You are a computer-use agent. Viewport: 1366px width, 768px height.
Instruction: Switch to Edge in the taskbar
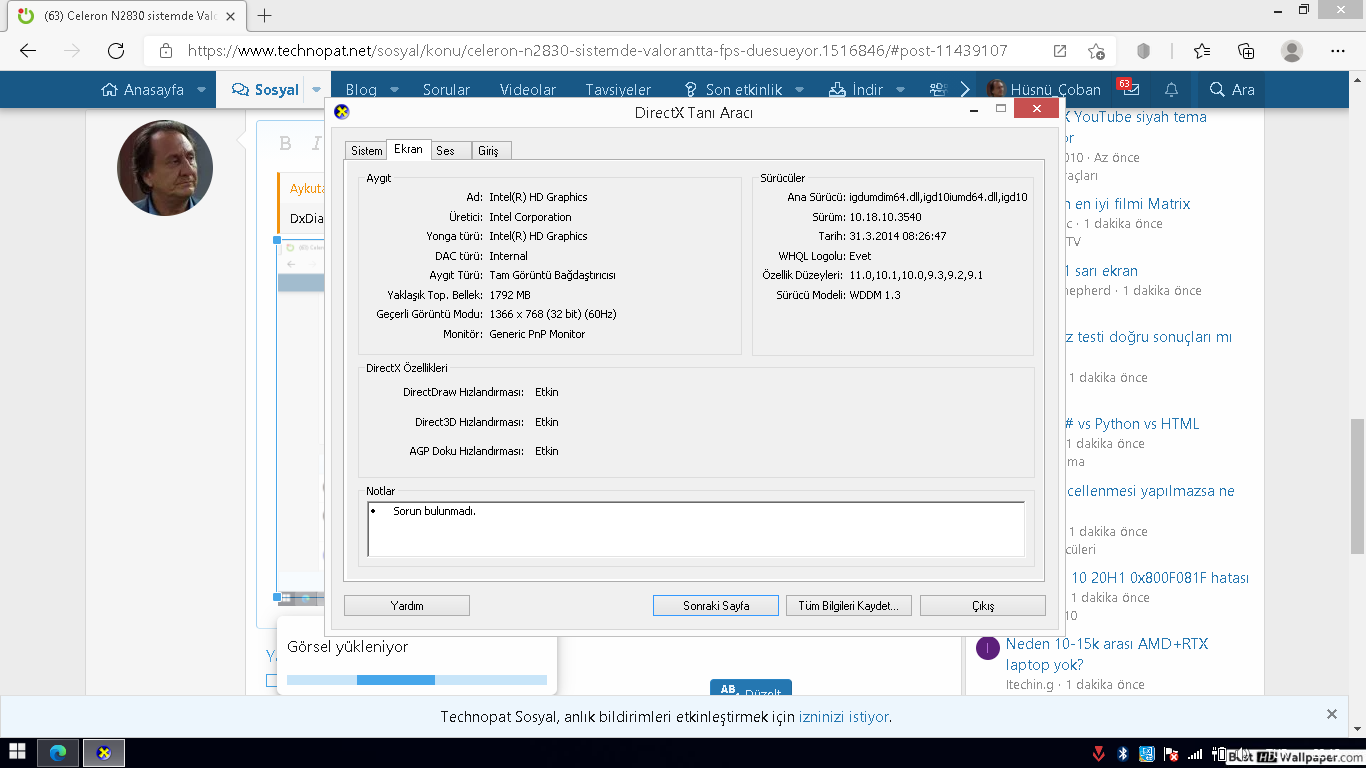point(57,753)
